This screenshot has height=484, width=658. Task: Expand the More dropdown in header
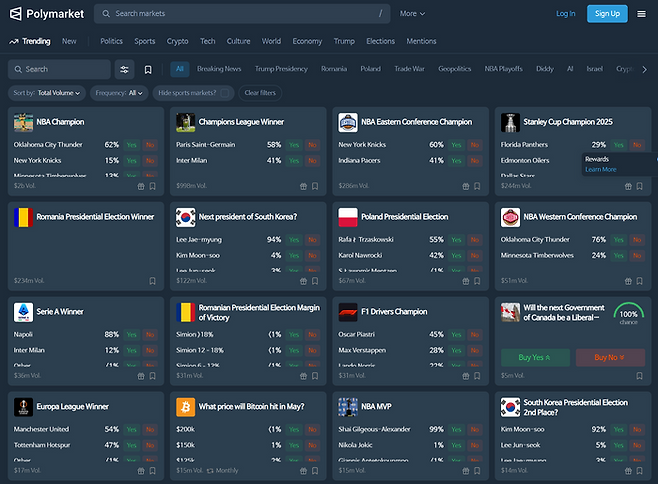412,14
